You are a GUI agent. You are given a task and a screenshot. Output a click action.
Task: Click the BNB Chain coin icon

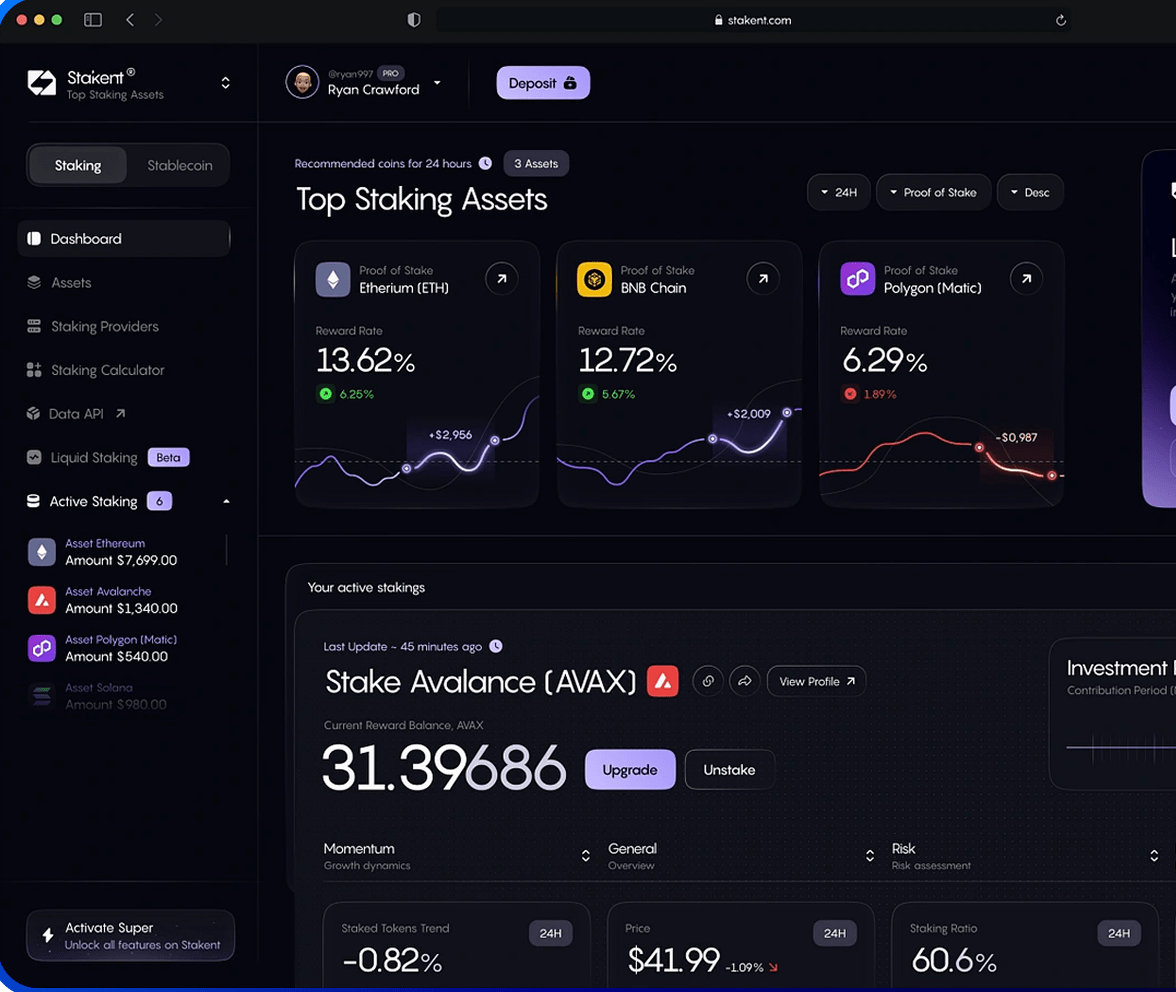click(594, 279)
